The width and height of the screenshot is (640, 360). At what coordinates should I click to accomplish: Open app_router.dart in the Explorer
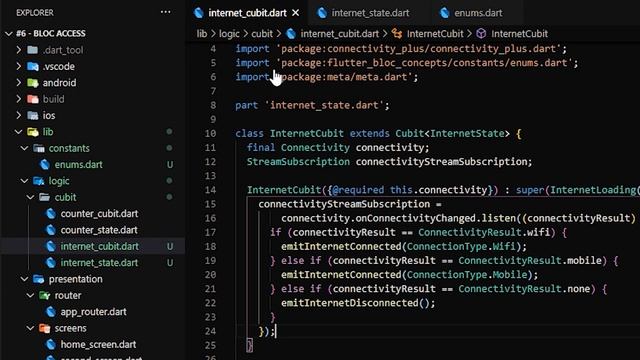point(93,311)
